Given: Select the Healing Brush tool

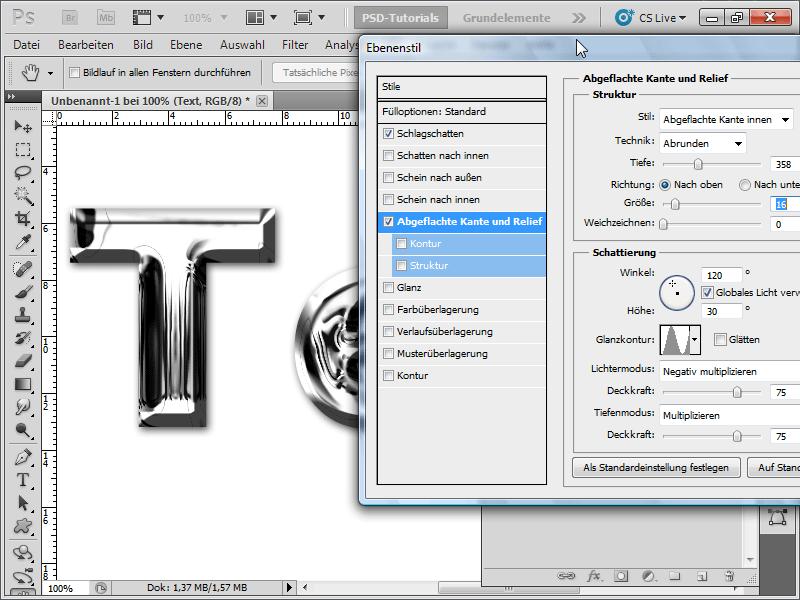Looking at the screenshot, I should pyautogui.click(x=23, y=269).
